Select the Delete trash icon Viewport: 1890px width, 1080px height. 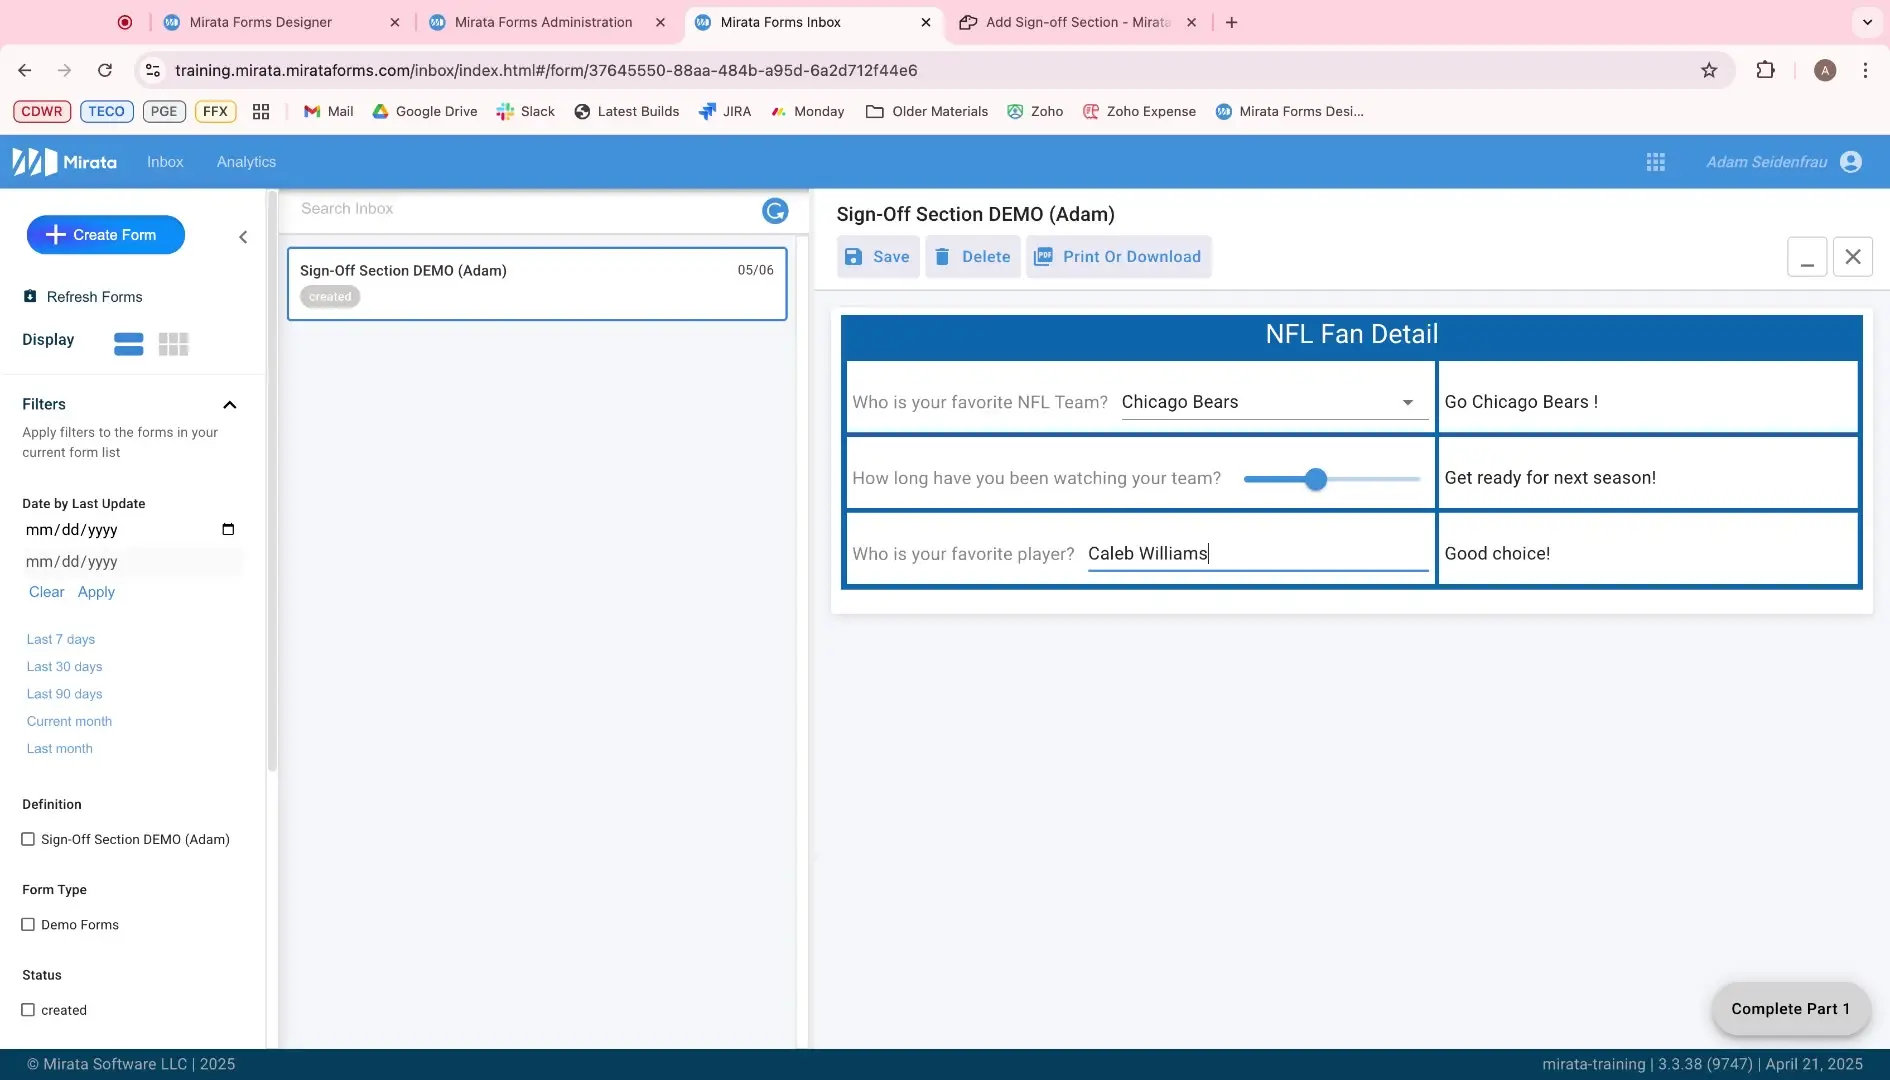pyautogui.click(x=941, y=256)
